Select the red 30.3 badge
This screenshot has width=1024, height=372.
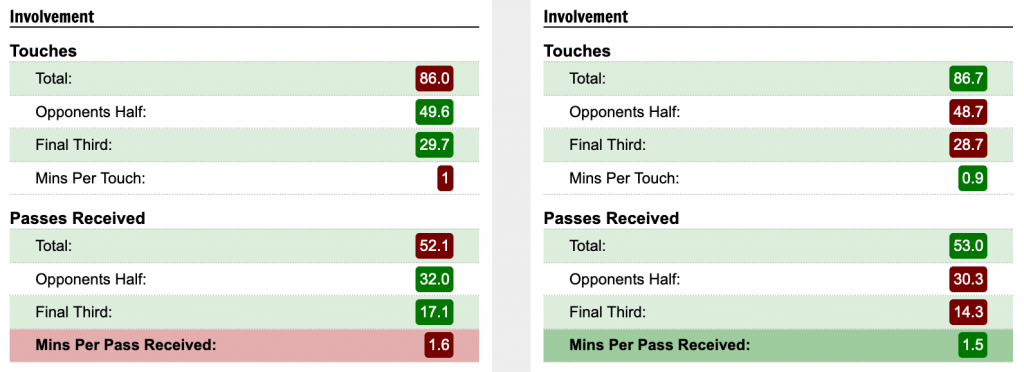tap(968, 279)
